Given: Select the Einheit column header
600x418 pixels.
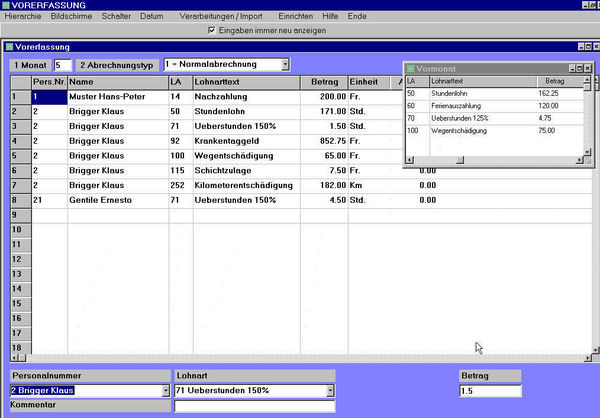Looking at the screenshot, I should click(x=369, y=82).
